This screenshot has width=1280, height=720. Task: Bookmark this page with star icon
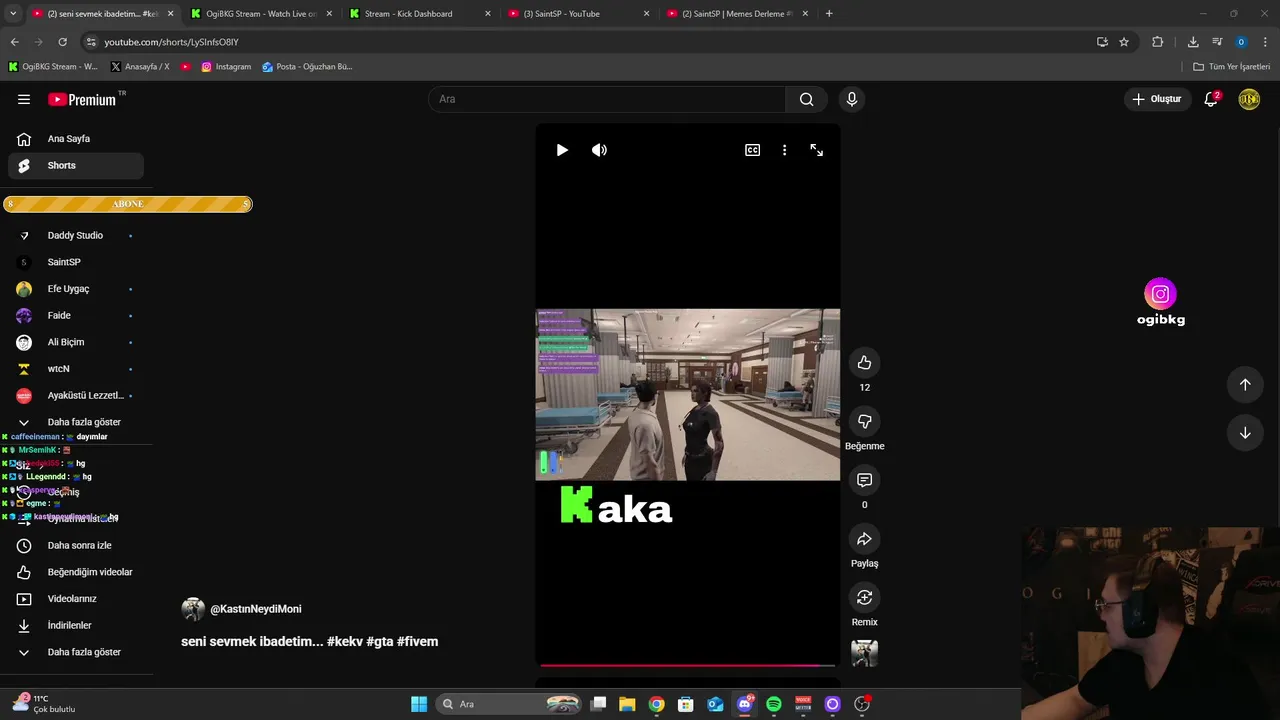(x=1124, y=42)
